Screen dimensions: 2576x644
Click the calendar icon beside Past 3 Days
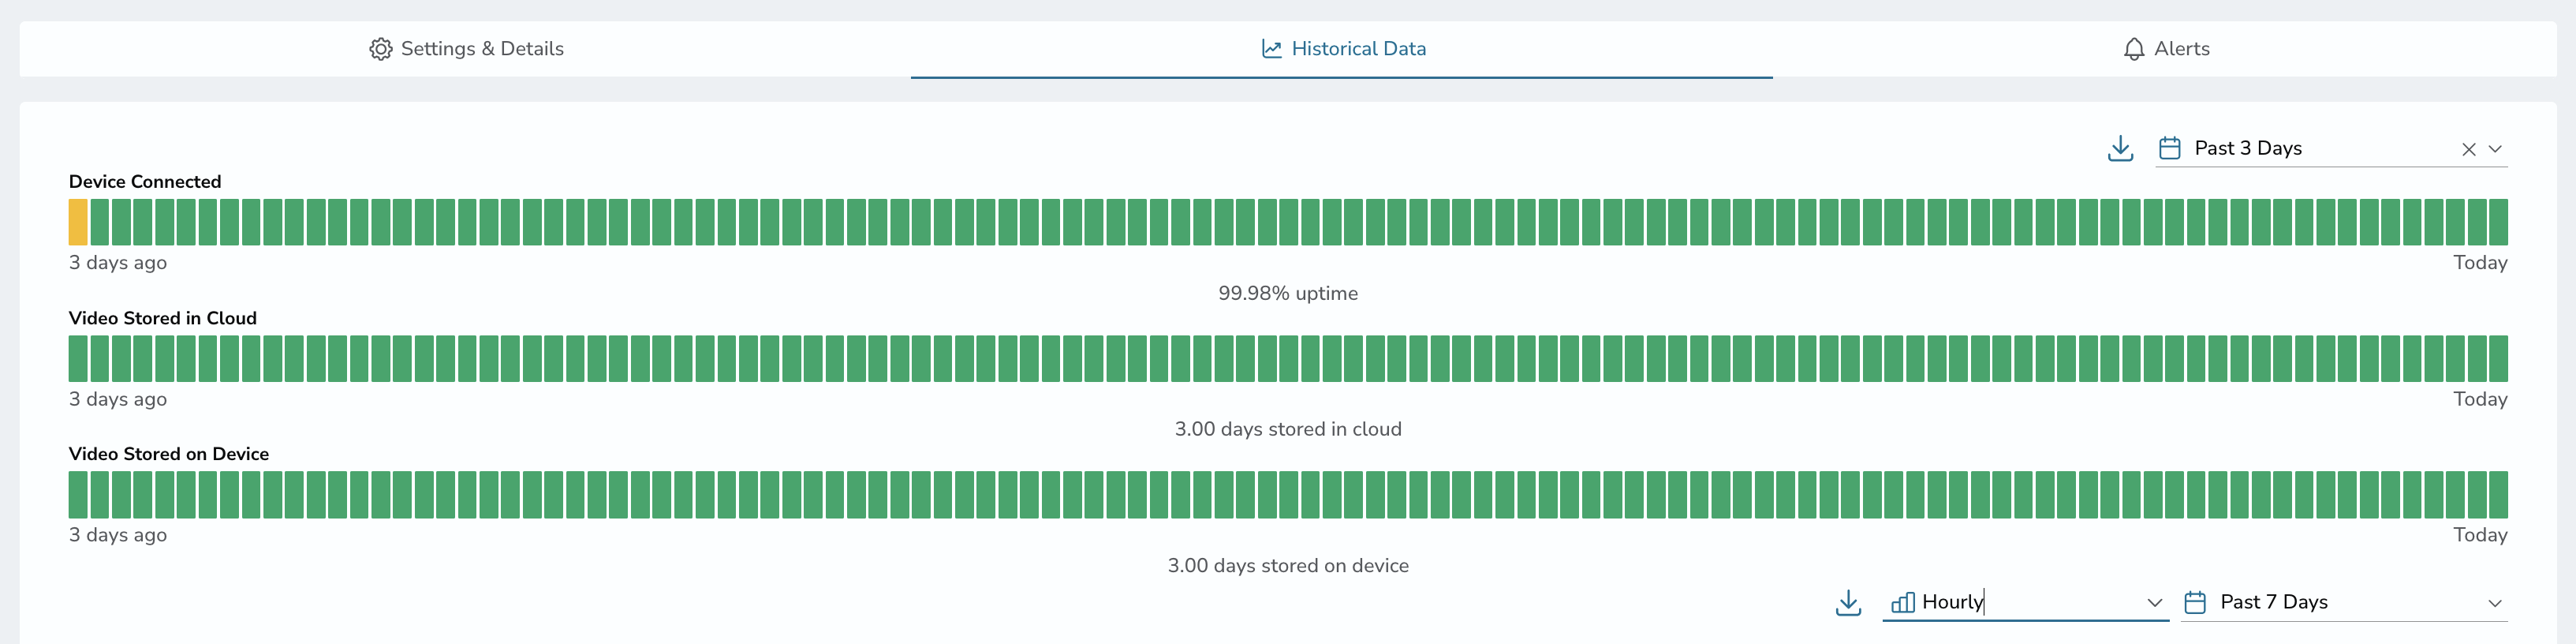point(2169,149)
